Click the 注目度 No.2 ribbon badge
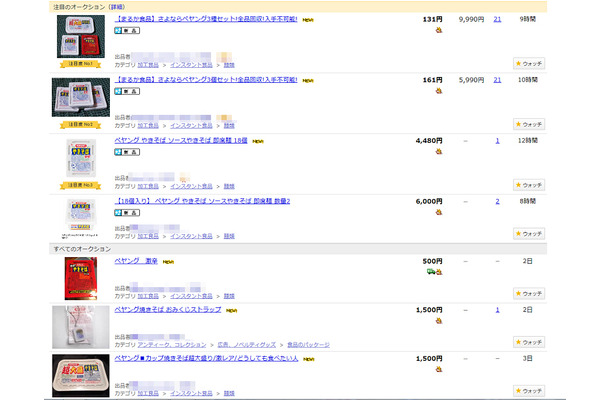The height and width of the screenshot is (400, 610). tap(81, 125)
